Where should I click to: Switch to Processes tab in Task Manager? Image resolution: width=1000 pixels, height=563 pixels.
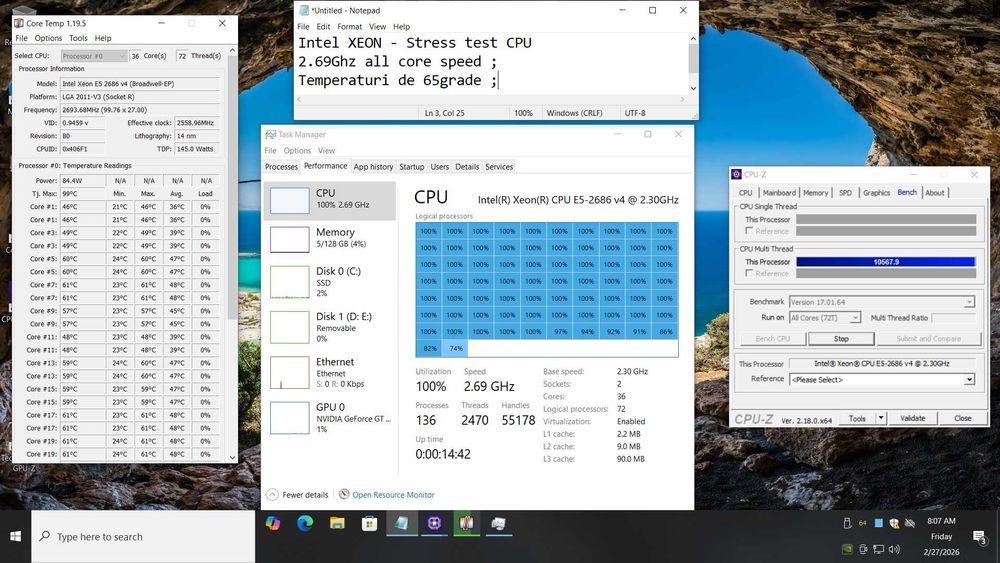coord(281,166)
